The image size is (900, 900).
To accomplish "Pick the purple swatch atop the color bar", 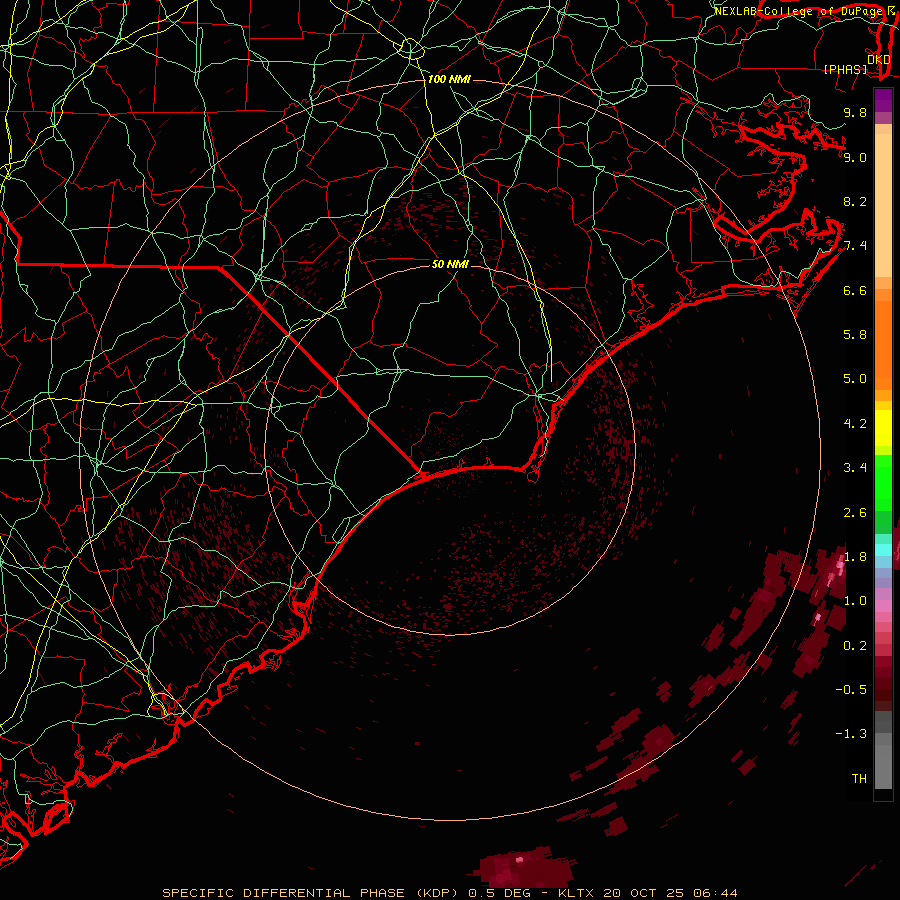I will click(883, 101).
